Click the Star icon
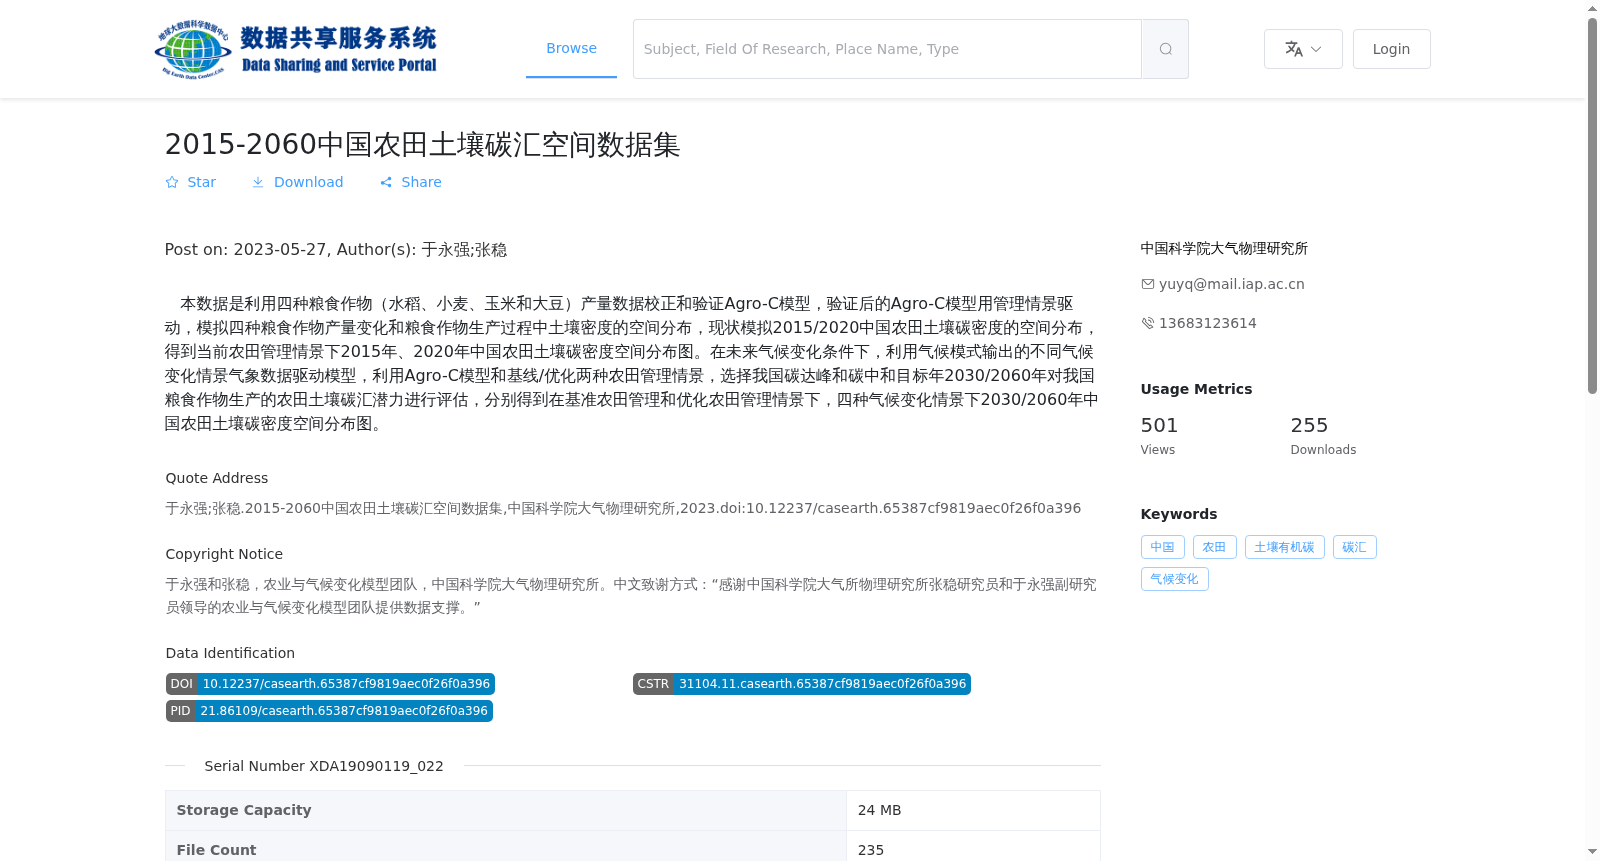Image resolution: width=1600 pixels, height=861 pixels. click(172, 182)
